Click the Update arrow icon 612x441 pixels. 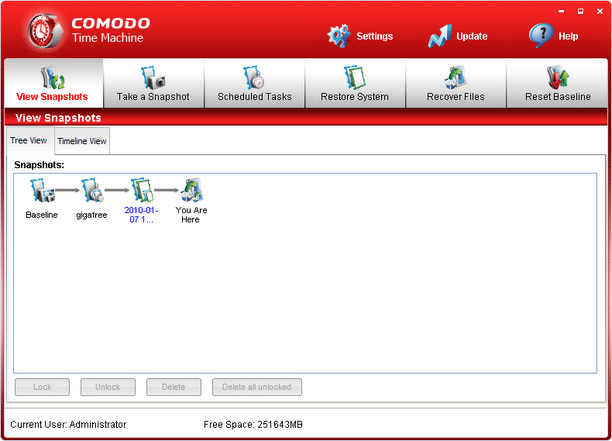[439, 36]
